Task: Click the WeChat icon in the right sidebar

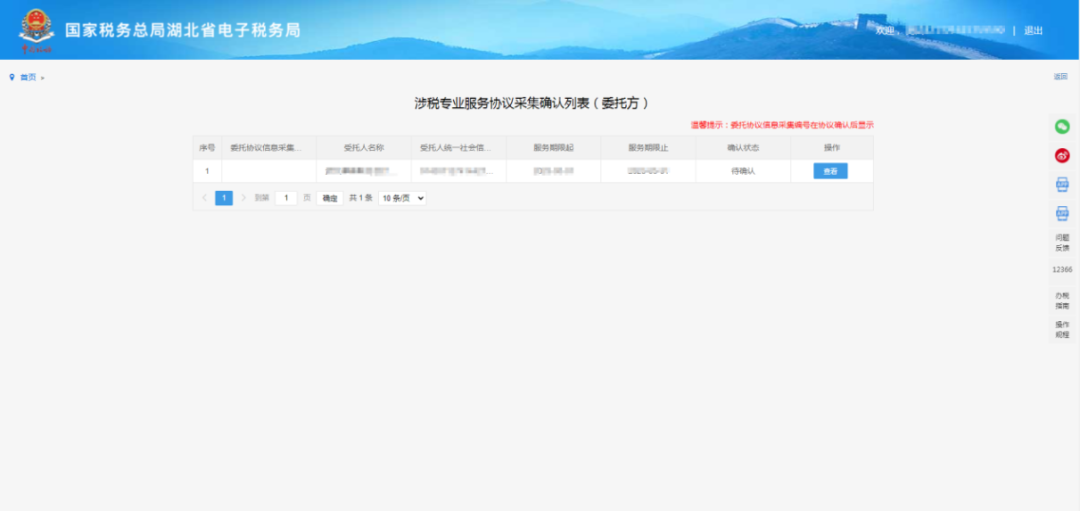Action: point(1062,127)
